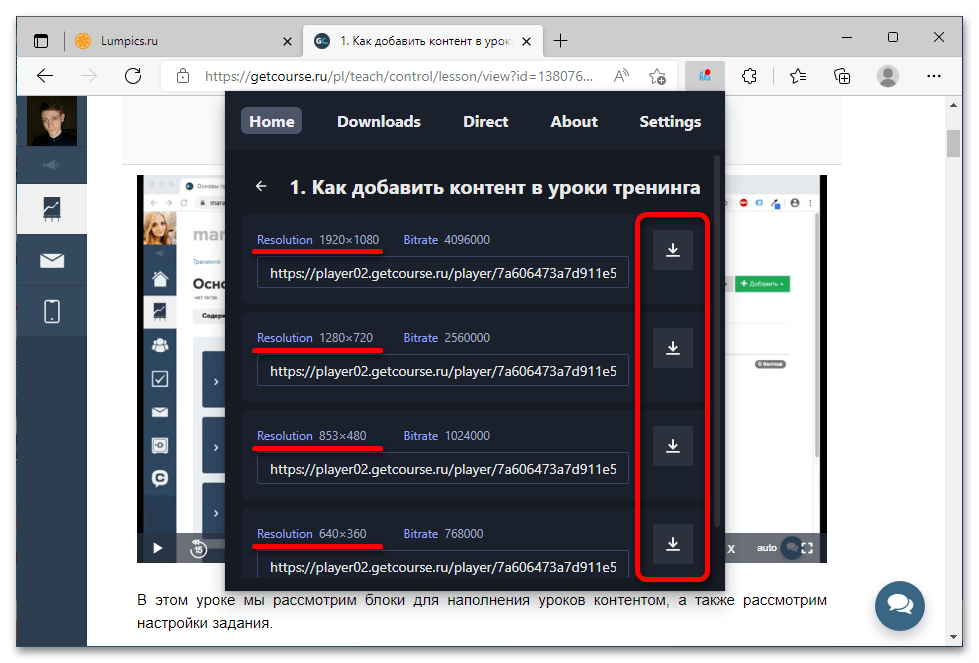Open the trainings chart icon in sidebar

point(52,209)
